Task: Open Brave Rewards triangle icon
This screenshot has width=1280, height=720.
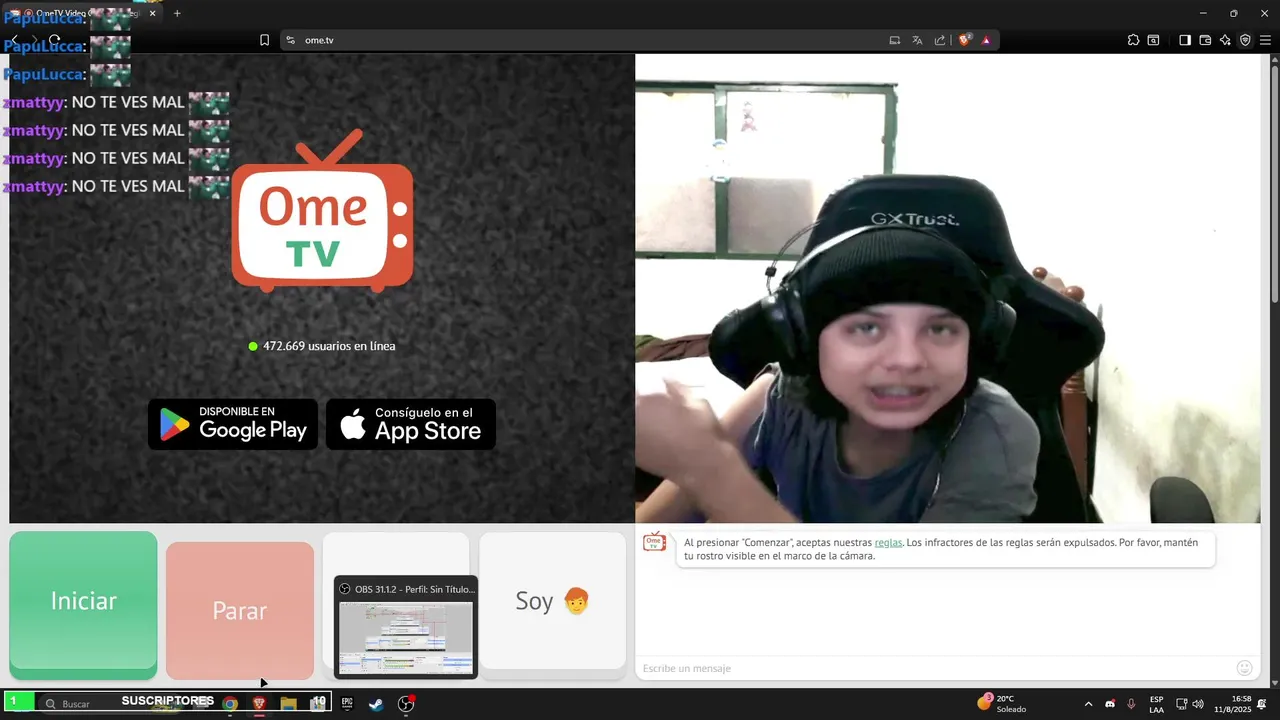Action: point(986,40)
